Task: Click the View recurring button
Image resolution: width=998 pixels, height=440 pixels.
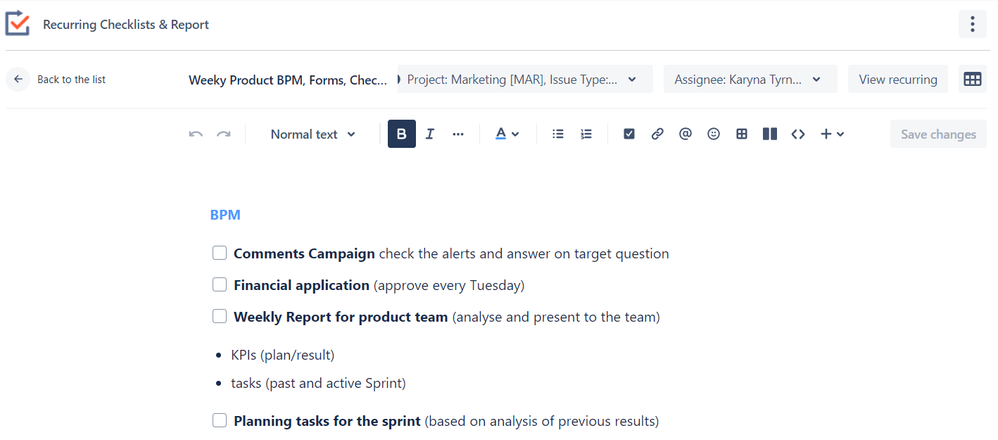Action: pyautogui.click(x=897, y=80)
